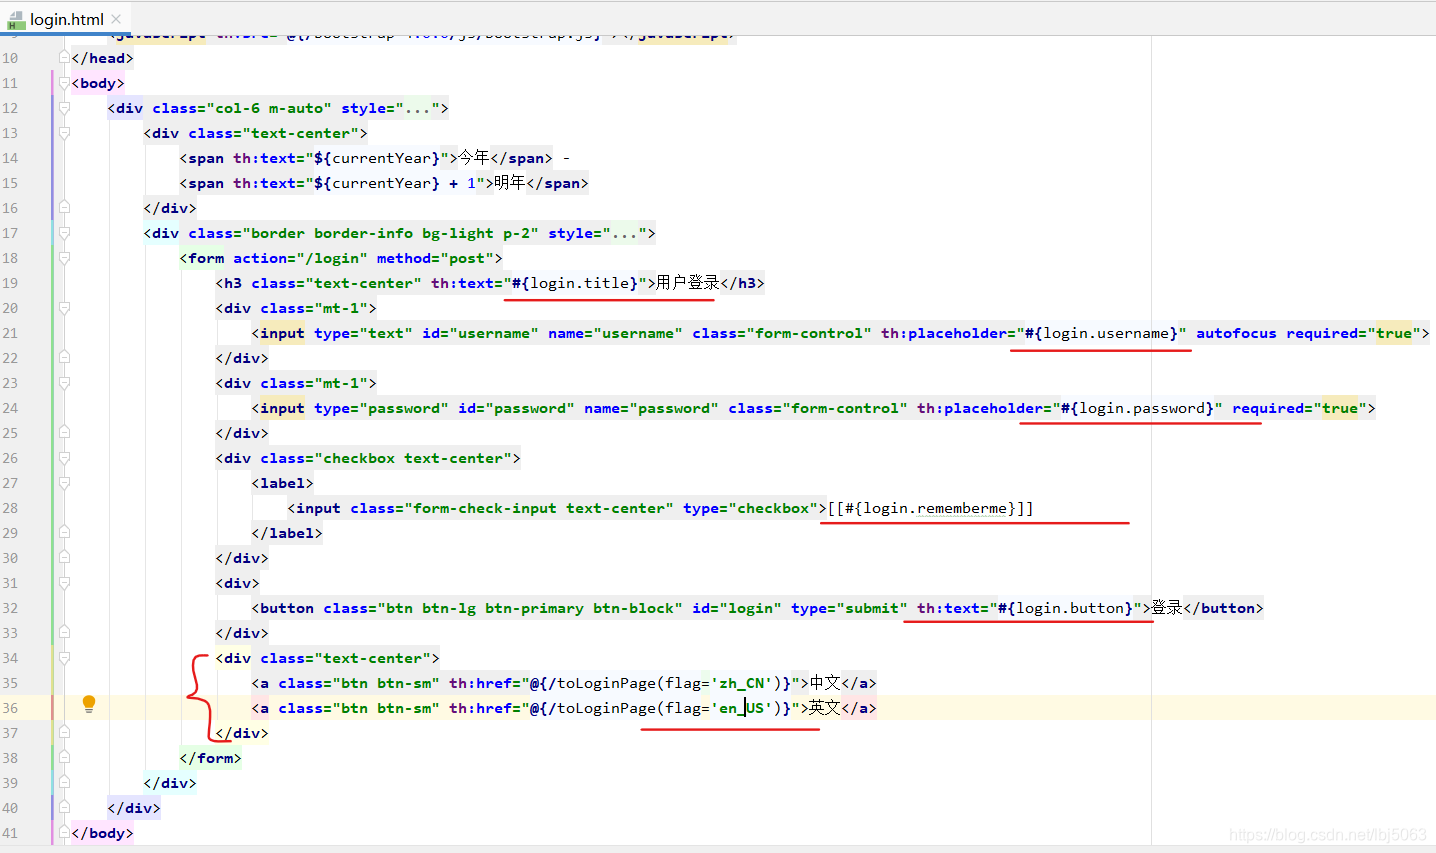The image size is (1436, 853).
Task: Click line number 19 in the gutter
Action: click(x=10, y=283)
